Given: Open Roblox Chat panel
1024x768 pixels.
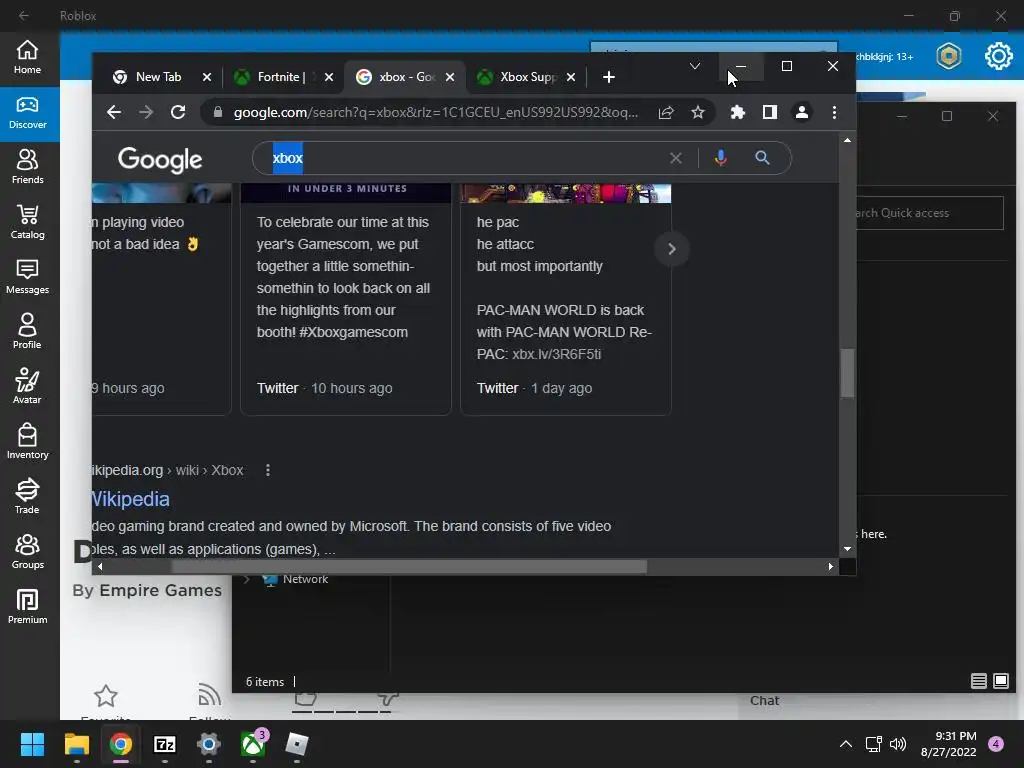Looking at the screenshot, I should [764, 701].
